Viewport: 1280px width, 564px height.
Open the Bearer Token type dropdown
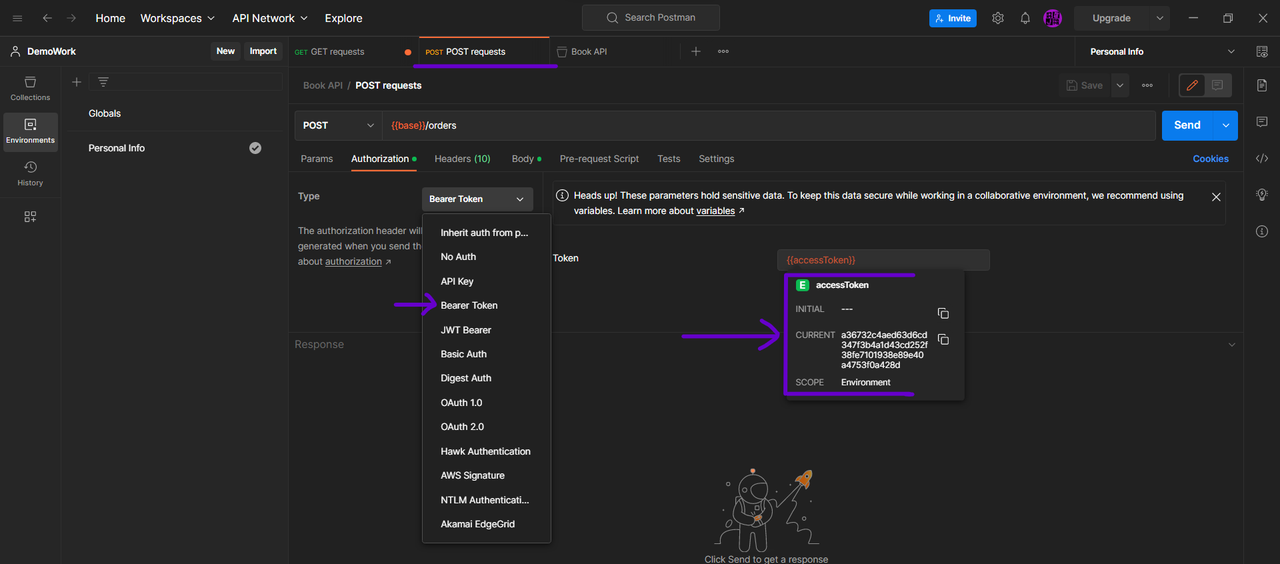pyautogui.click(x=477, y=199)
